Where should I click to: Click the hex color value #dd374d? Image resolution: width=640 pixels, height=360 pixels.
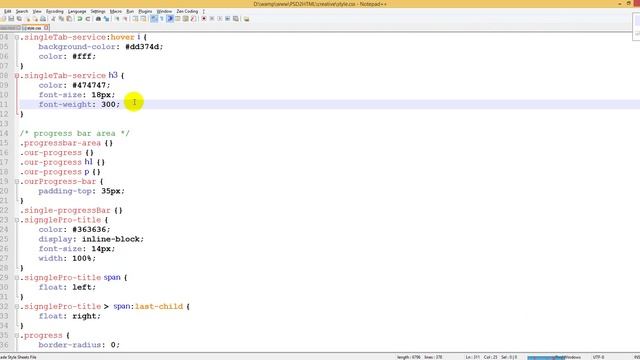(142, 47)
